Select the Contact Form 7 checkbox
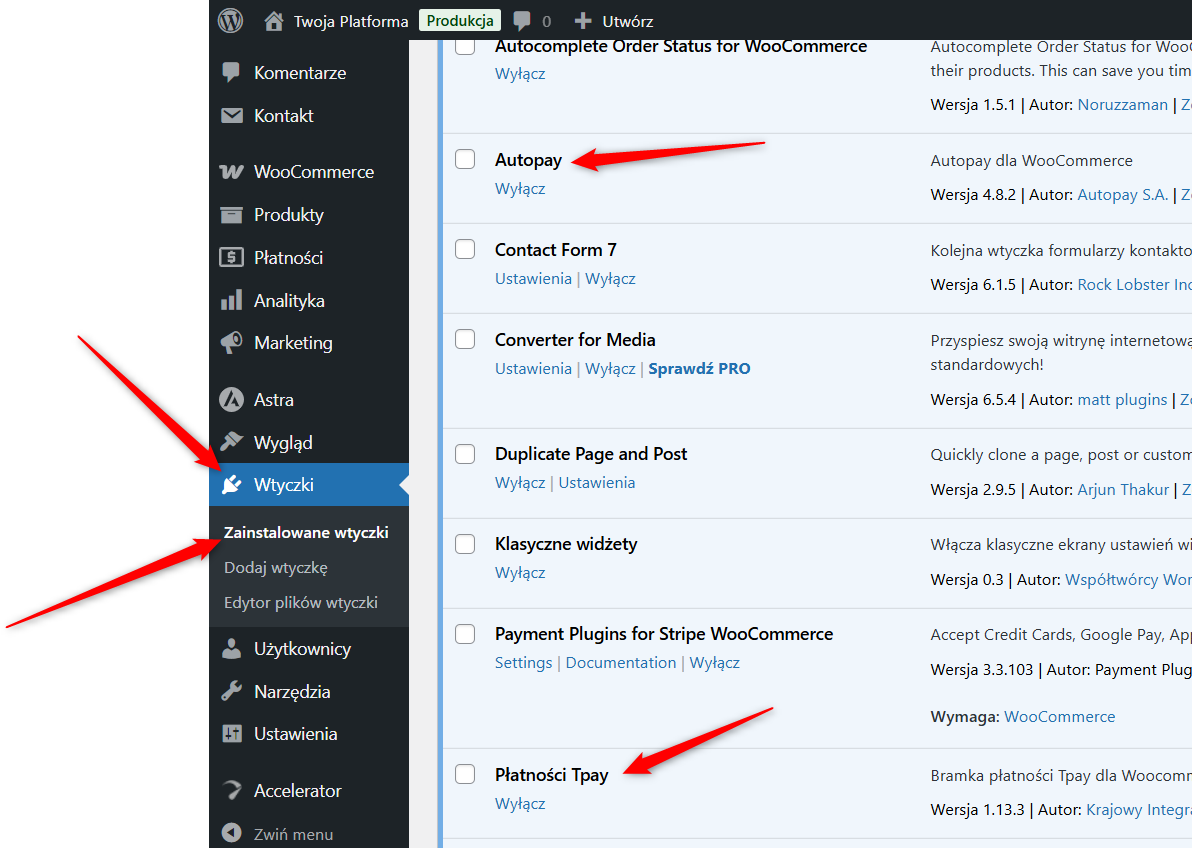Image resolution: width=1192 pixels, height=848 pixels. [x=465, y=249]
